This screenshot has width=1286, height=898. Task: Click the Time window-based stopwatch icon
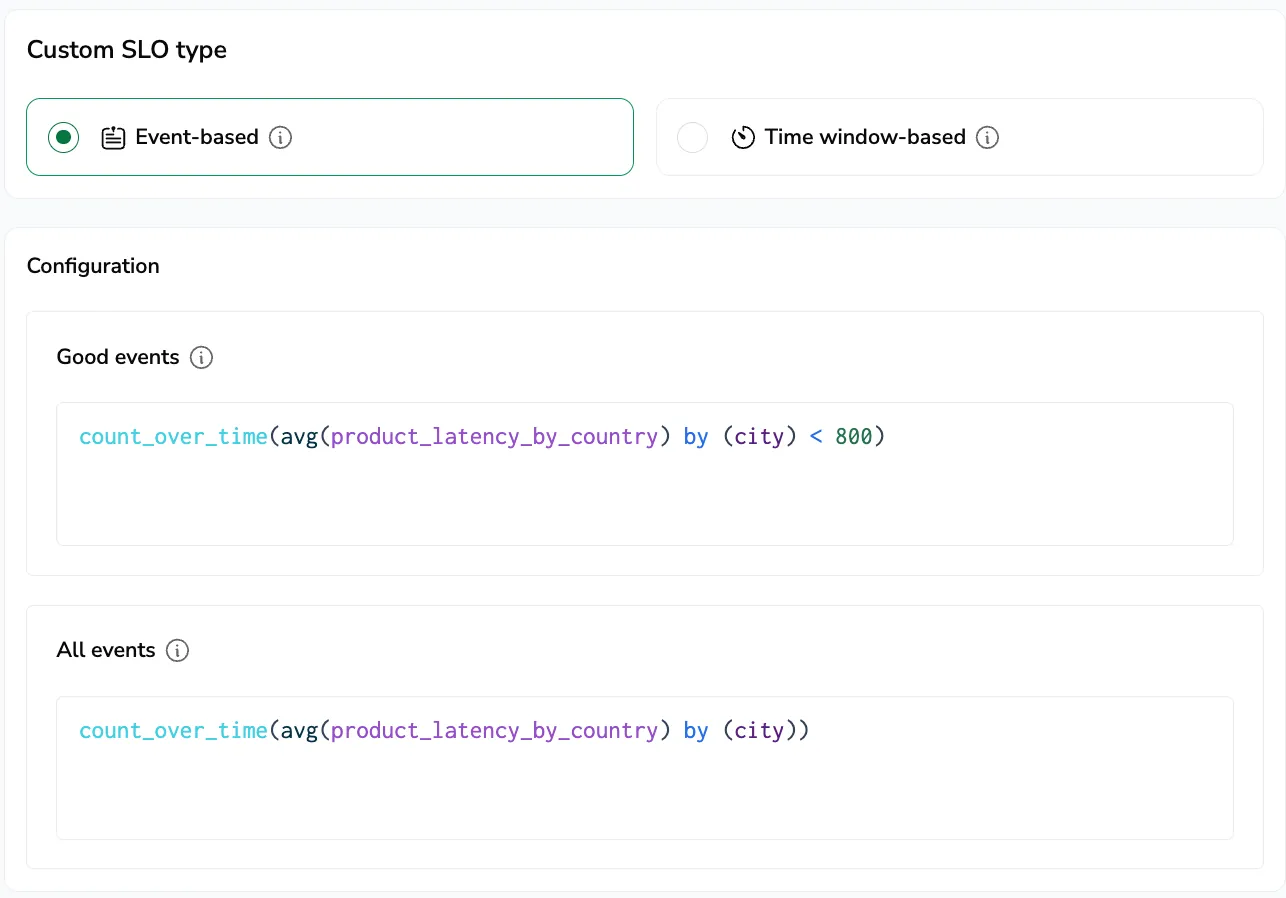pyautogui.click(x=743, y=137)
